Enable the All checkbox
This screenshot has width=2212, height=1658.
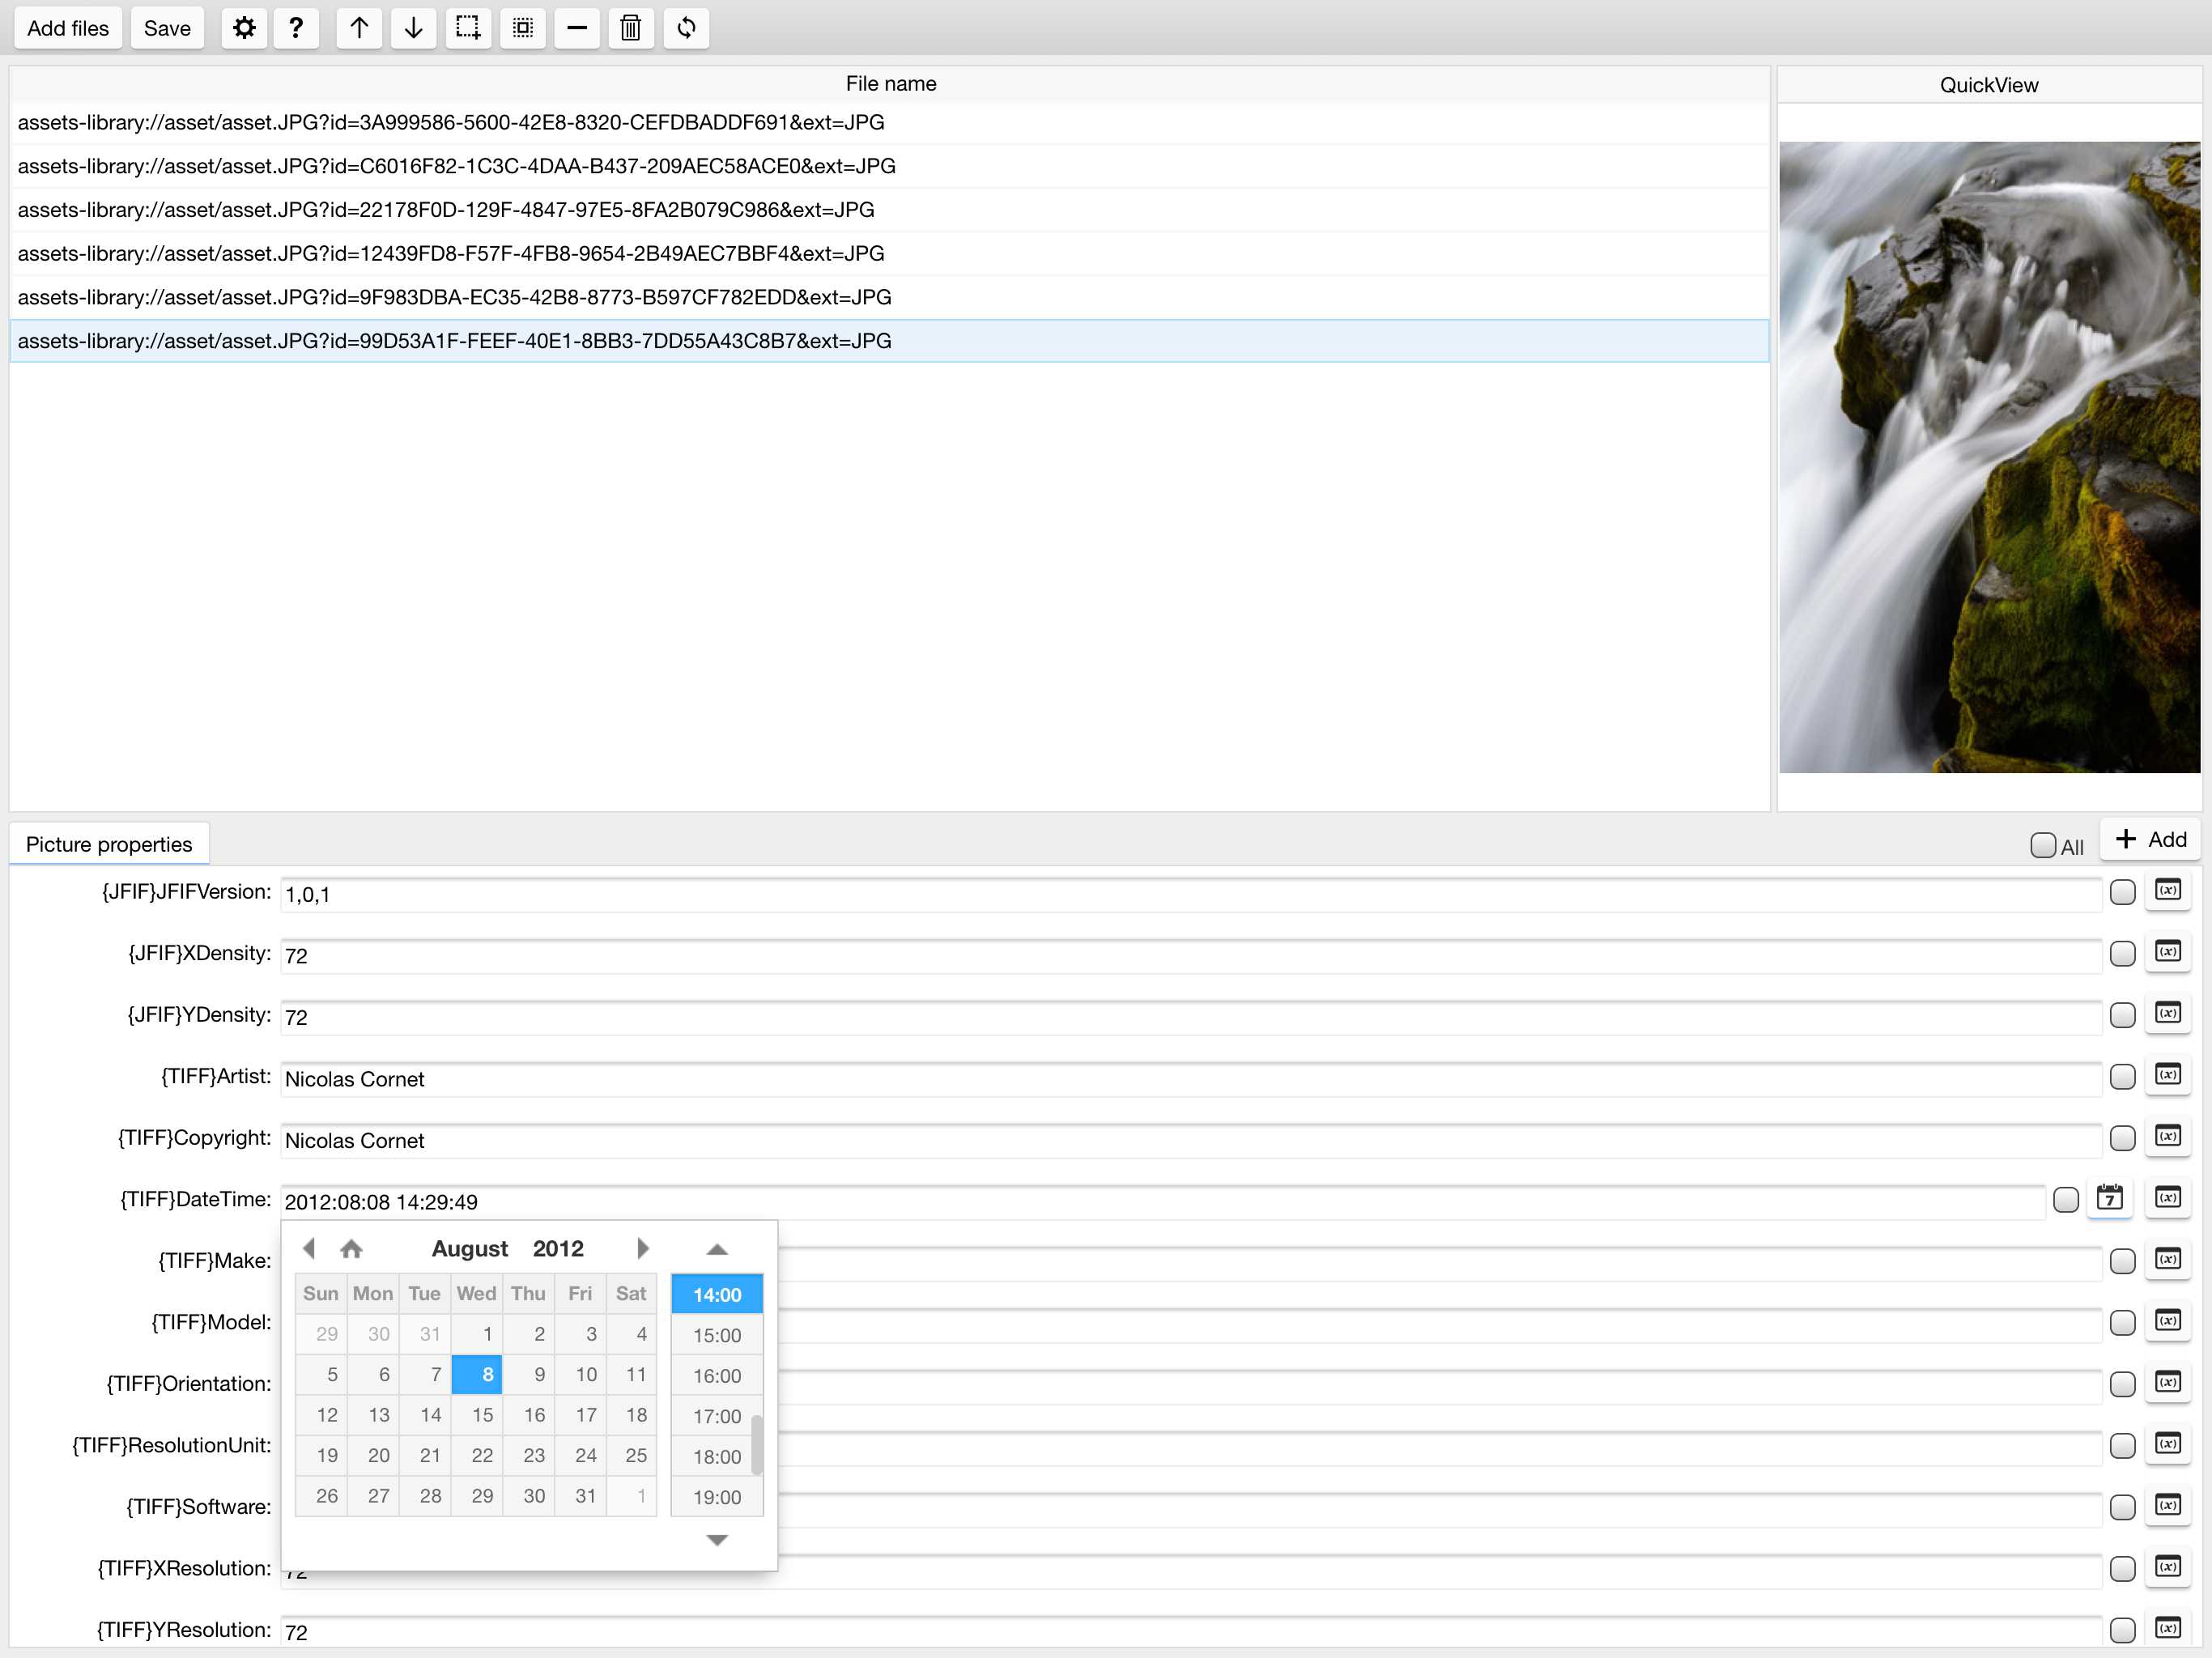(x=2043, y=845)
